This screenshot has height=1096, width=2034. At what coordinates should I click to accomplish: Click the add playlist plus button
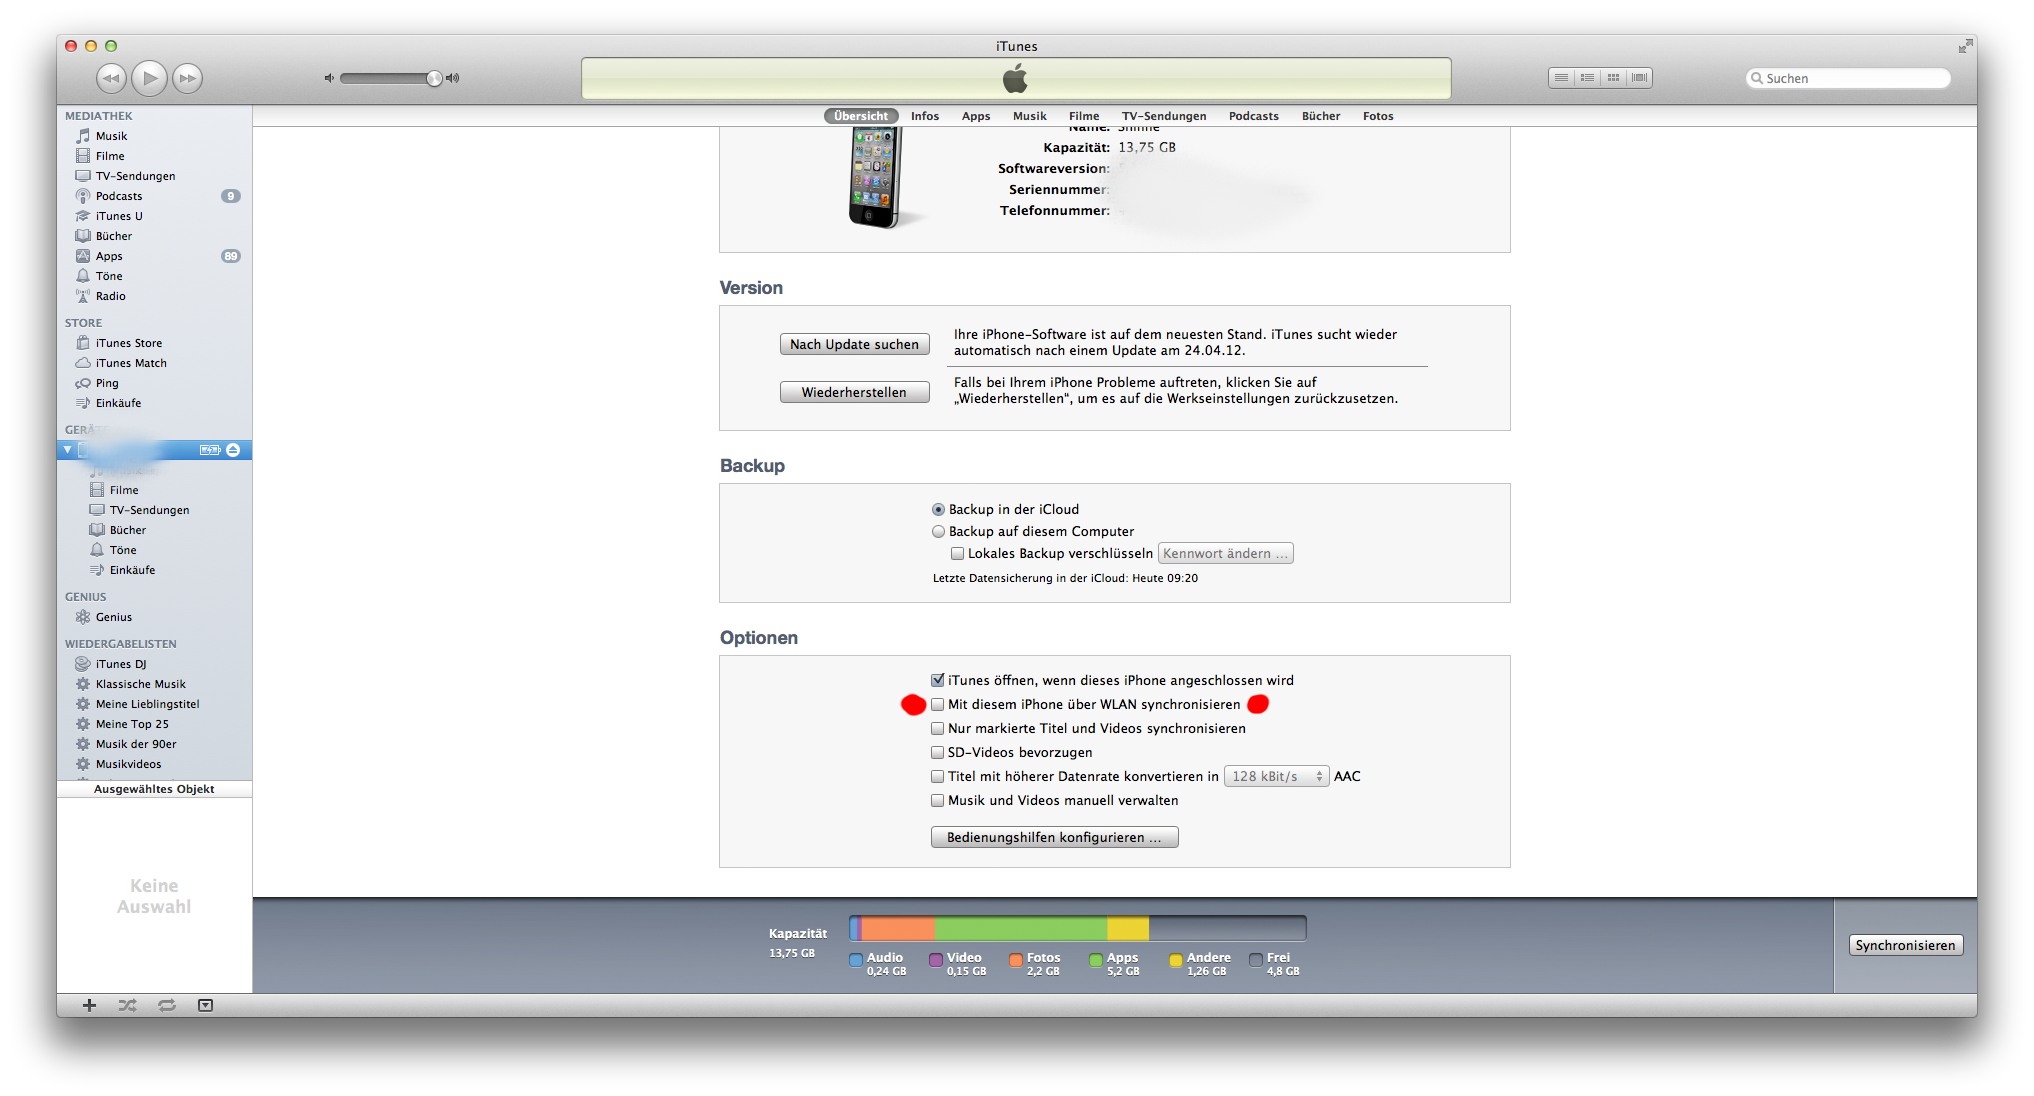click(89, 1005)
